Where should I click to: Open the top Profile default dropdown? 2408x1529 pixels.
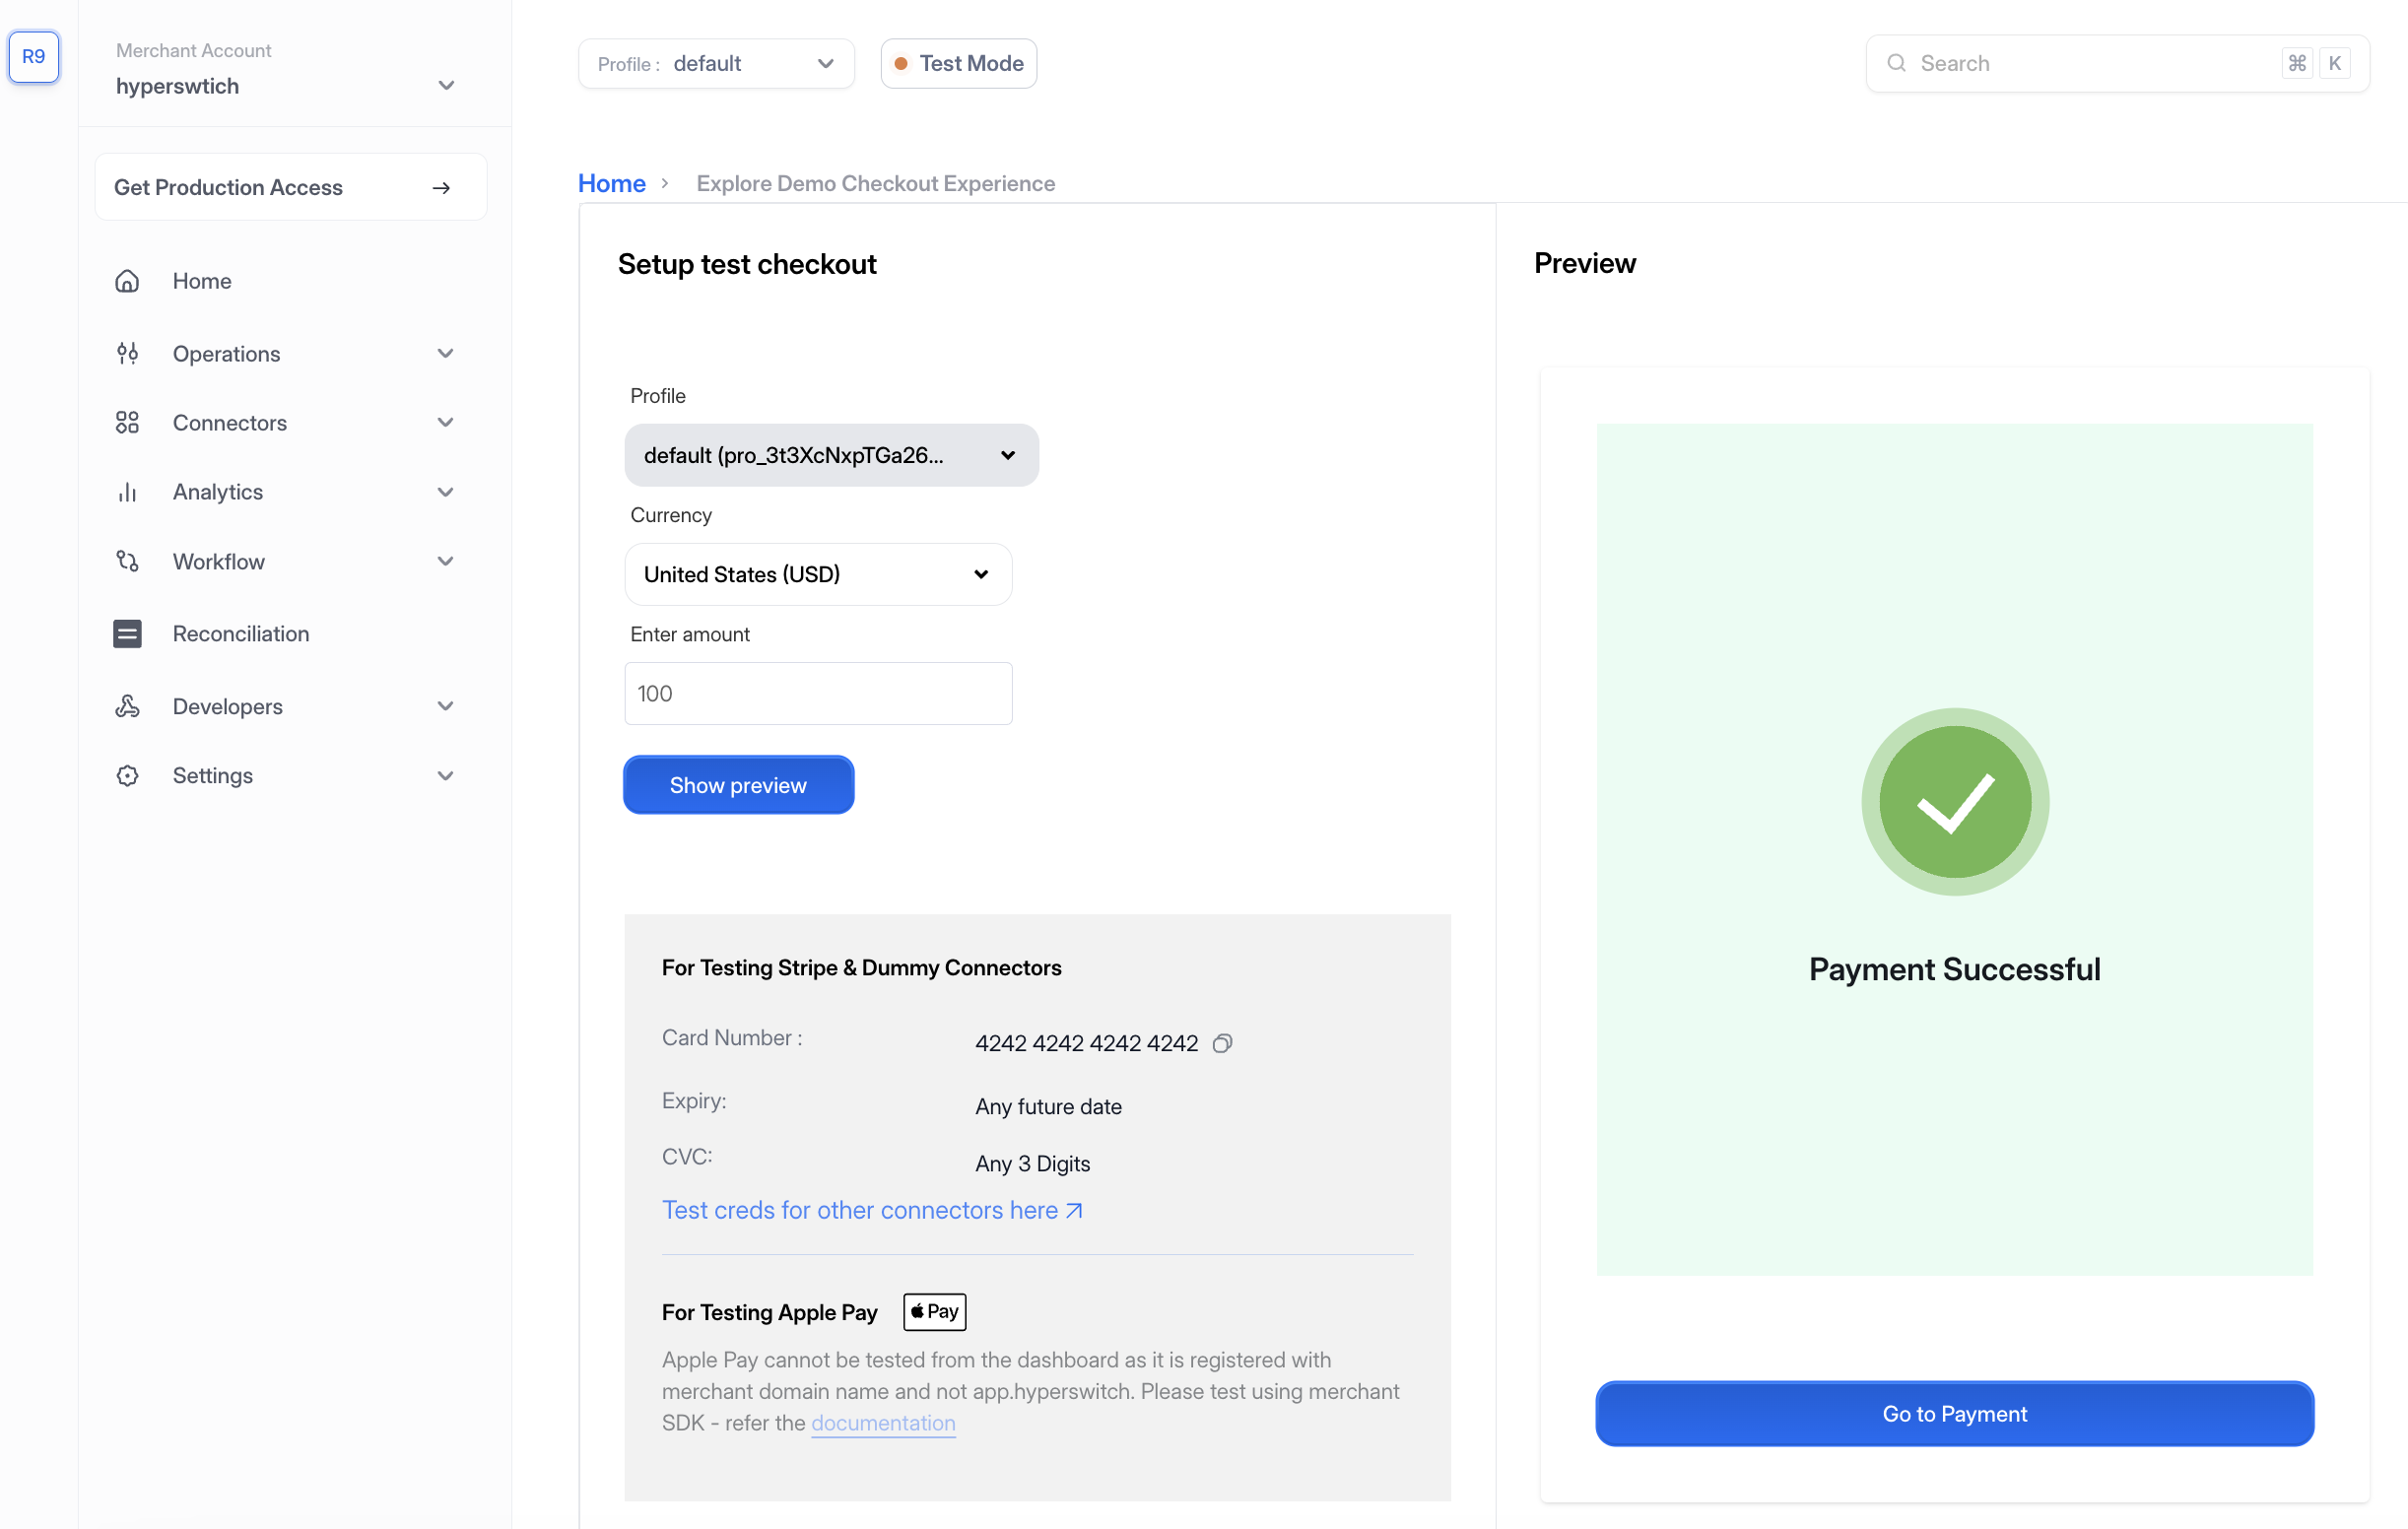(716, 63)
